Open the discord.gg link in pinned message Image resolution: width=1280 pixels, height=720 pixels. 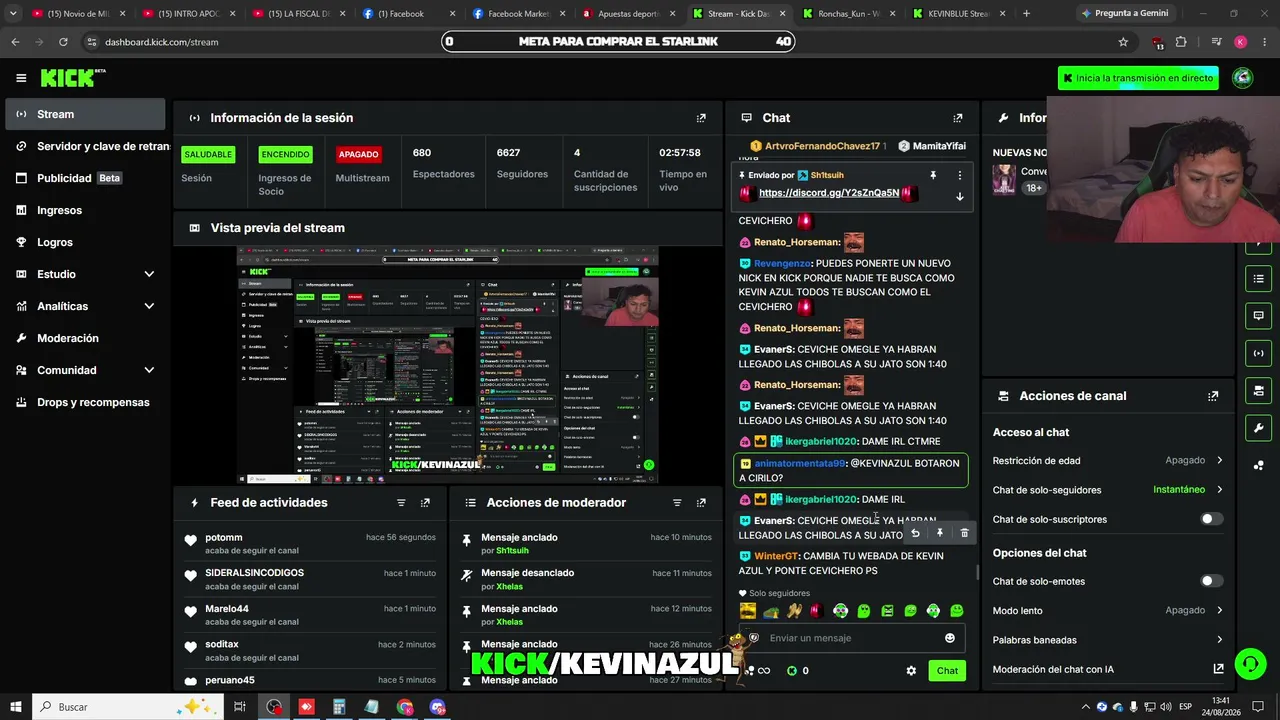tap(829, 193)
